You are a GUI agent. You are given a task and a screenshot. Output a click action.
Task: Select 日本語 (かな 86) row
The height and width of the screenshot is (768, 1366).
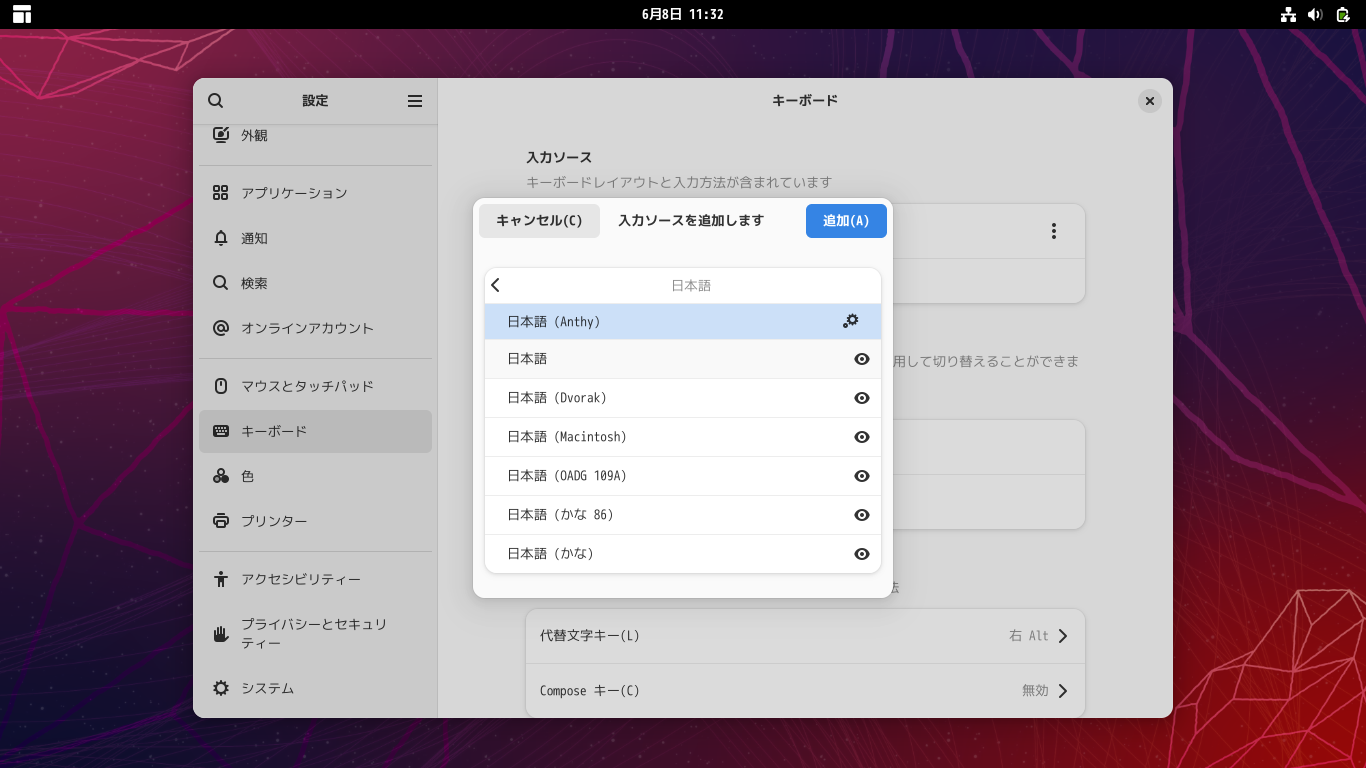click(683, 515)
